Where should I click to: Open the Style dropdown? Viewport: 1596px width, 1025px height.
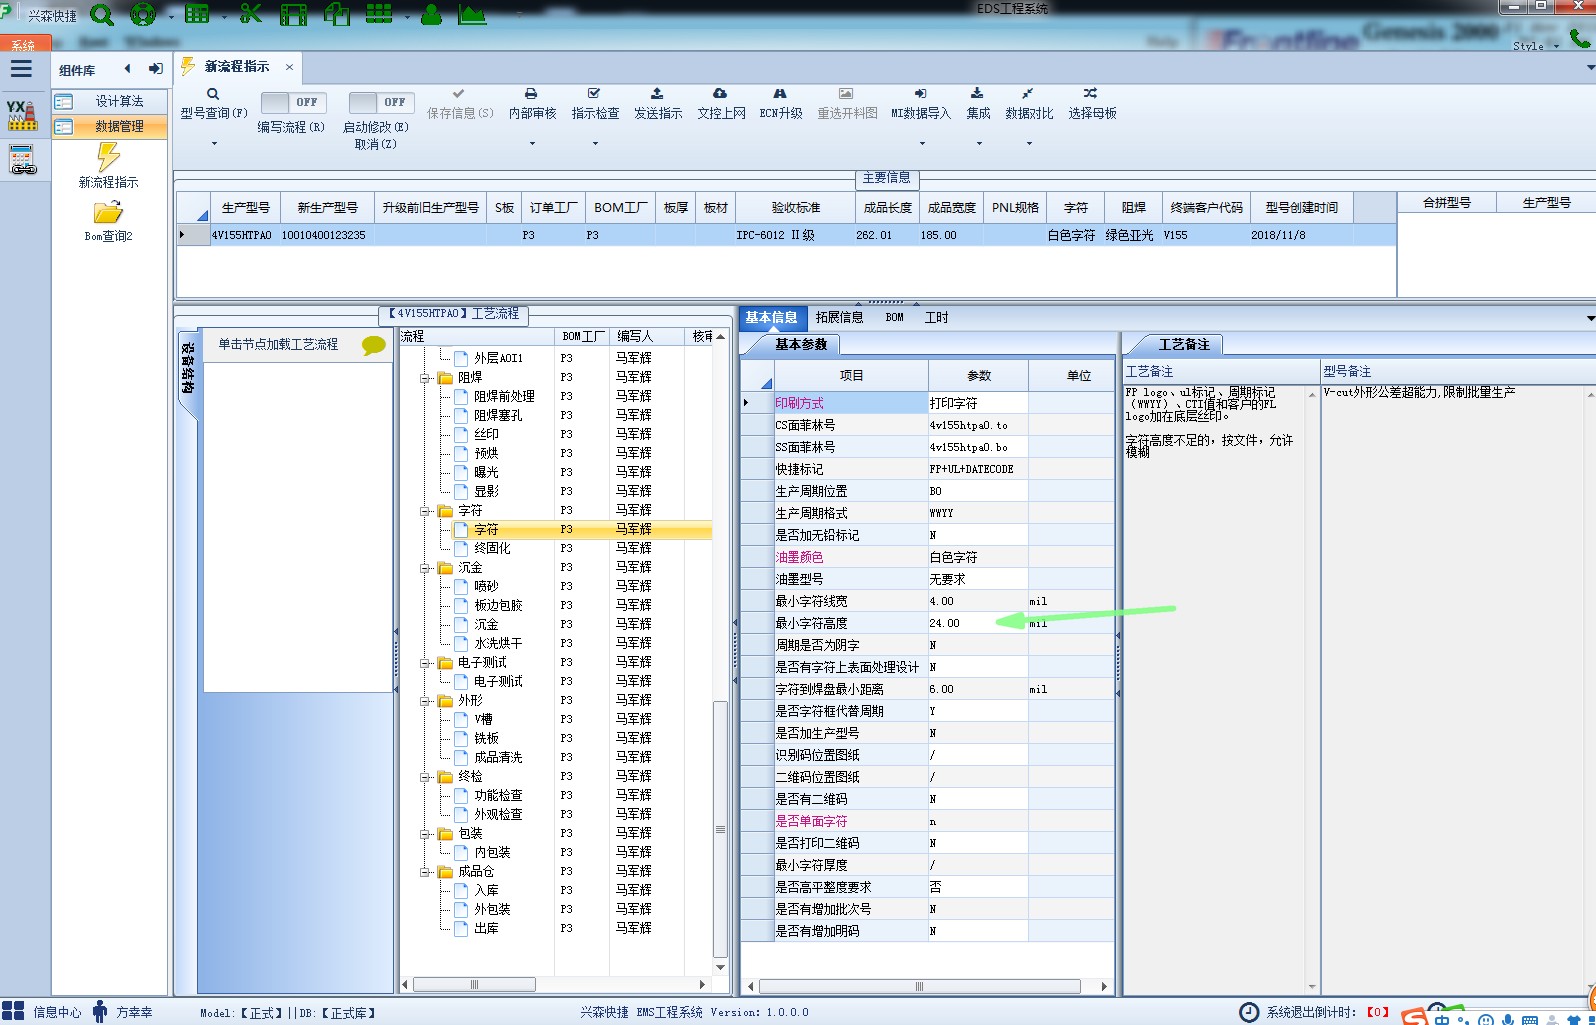pyautogui.click(x=1536, y=46)
